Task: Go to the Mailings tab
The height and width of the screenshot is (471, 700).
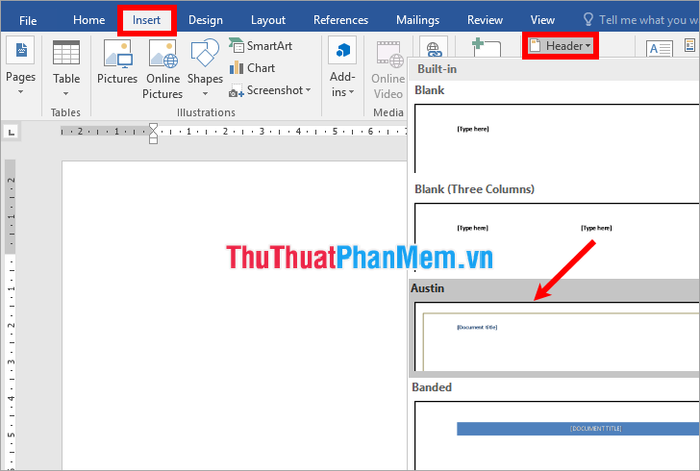Action: (419, 20)
